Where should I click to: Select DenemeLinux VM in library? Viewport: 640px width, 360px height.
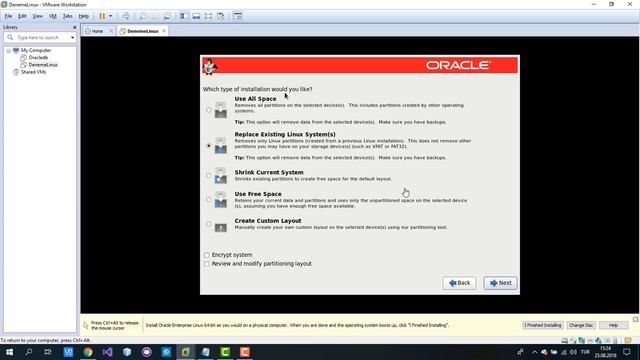point(43,65)
